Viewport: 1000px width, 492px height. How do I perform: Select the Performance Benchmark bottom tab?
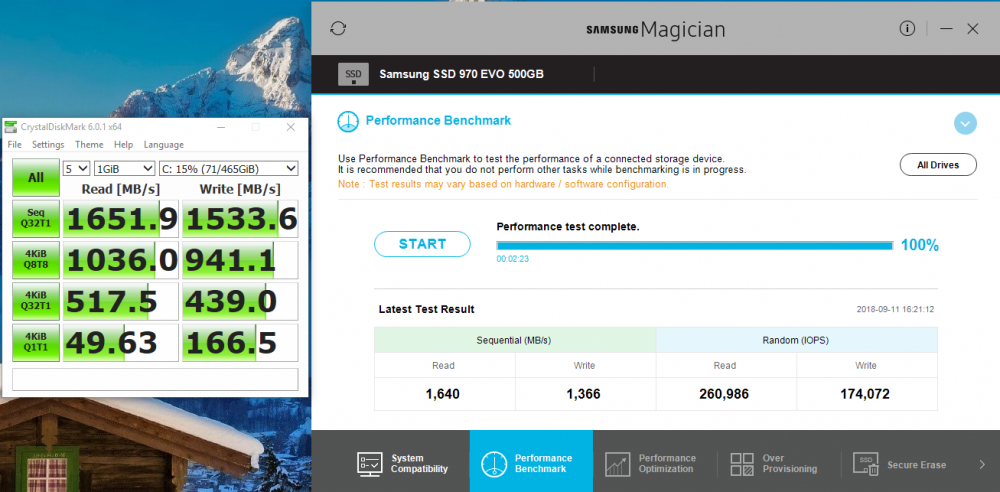[531, 461]
